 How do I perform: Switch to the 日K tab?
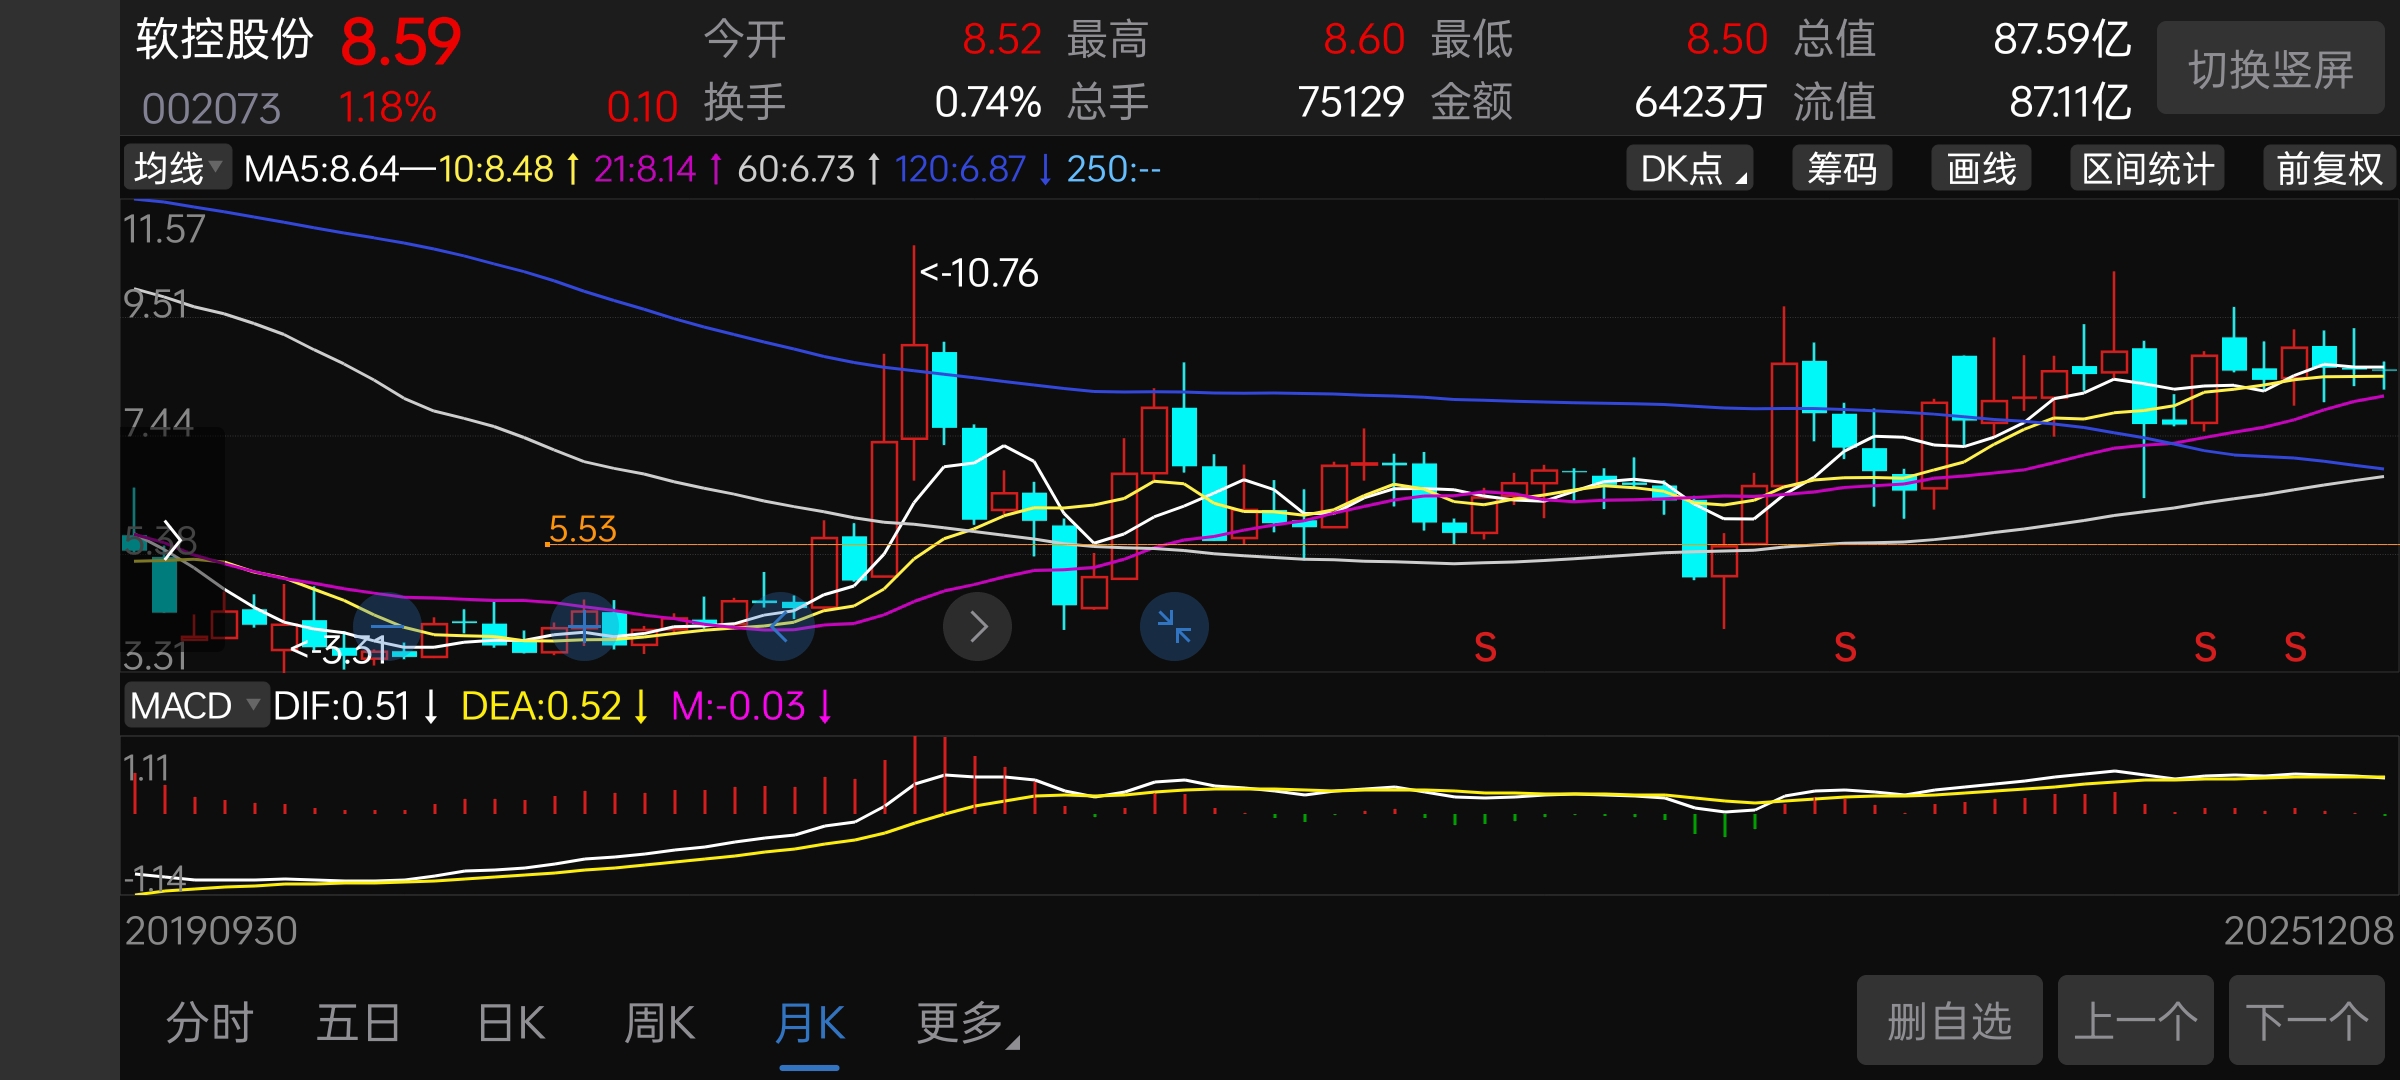tap(511, 1024)
